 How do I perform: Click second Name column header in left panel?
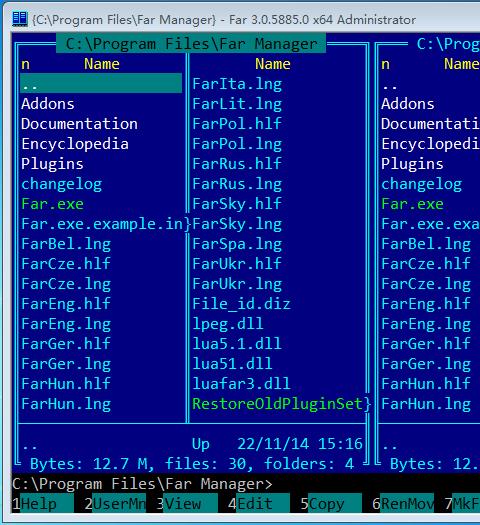click(273, 64)
